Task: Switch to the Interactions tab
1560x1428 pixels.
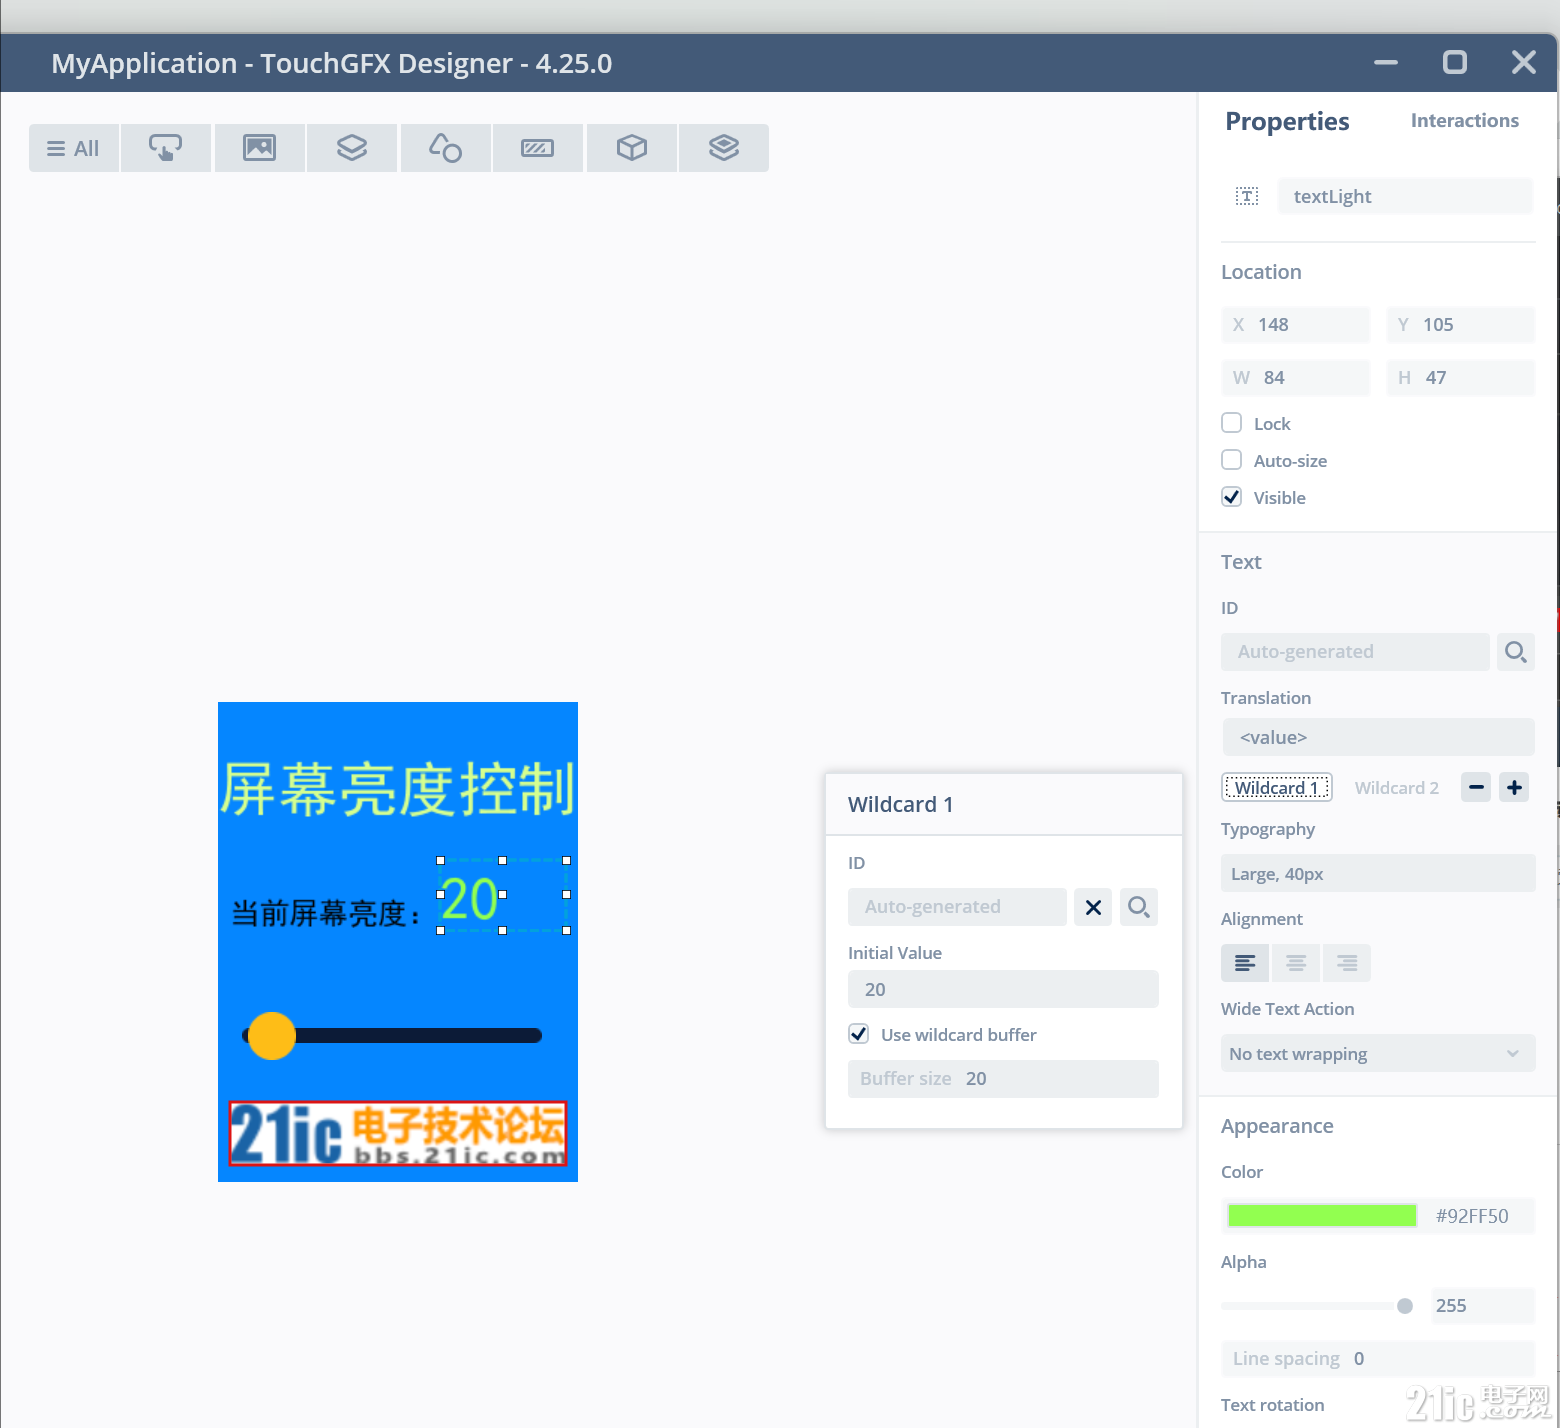Action: pos(1465,121)
